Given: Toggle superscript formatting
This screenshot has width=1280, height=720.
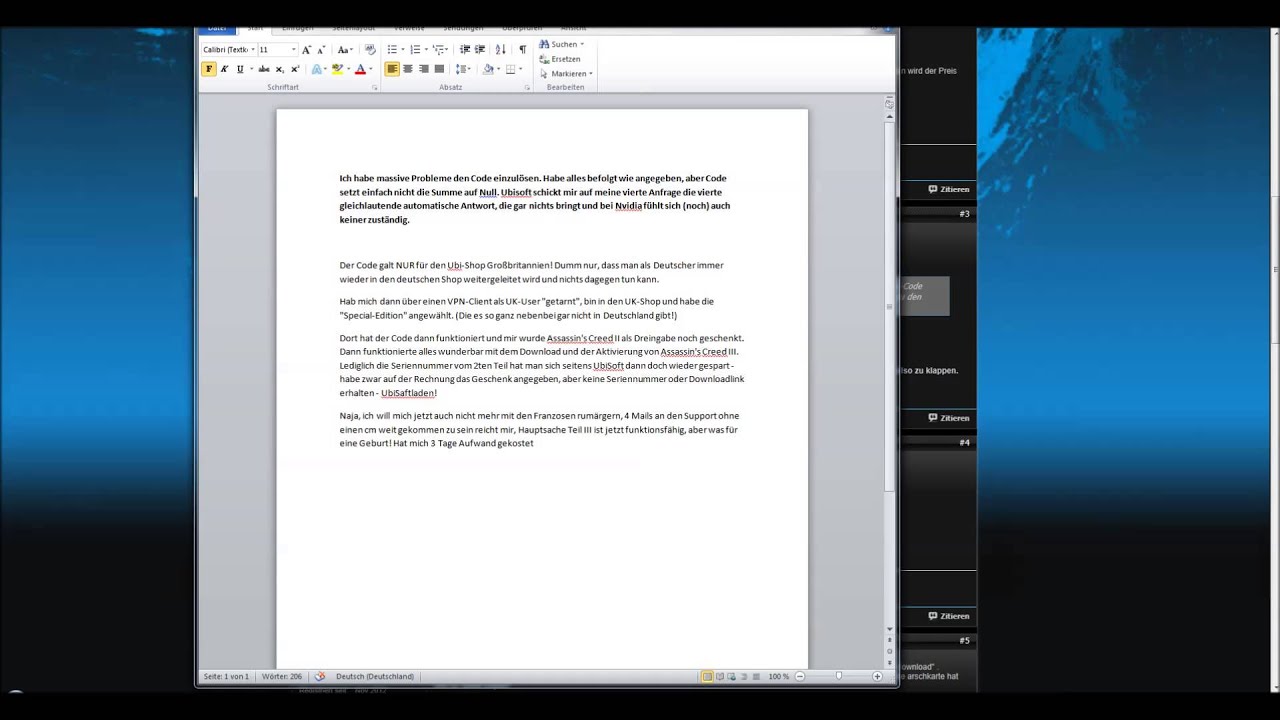Looking at the screenshot, I should (295, 69).
